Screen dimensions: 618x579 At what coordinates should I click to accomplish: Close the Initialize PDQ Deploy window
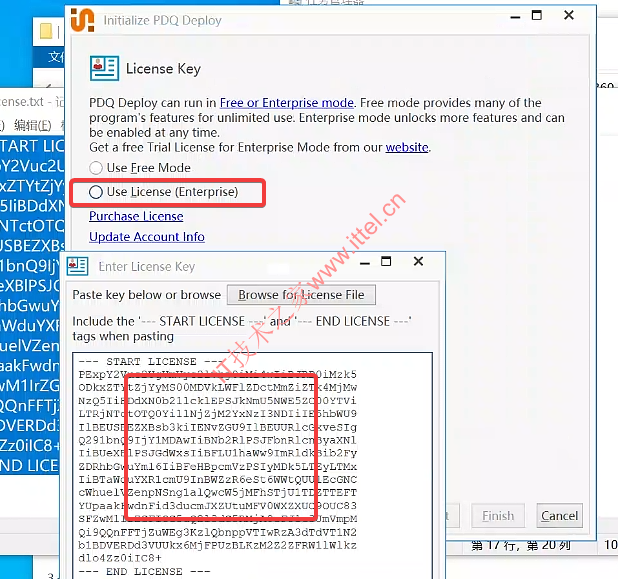[569, 15]
